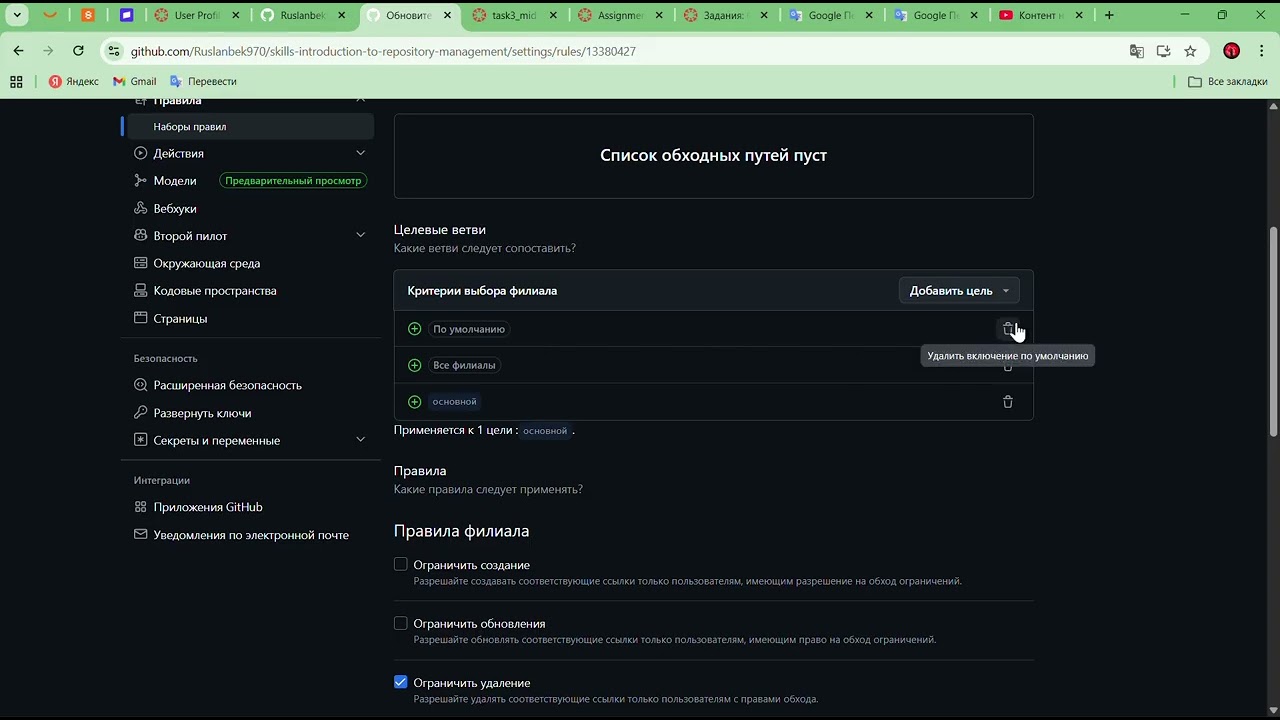1280x720 pixels.
Task: Click the page vertical scrollbar
Action: click(x=1273, y=330)
